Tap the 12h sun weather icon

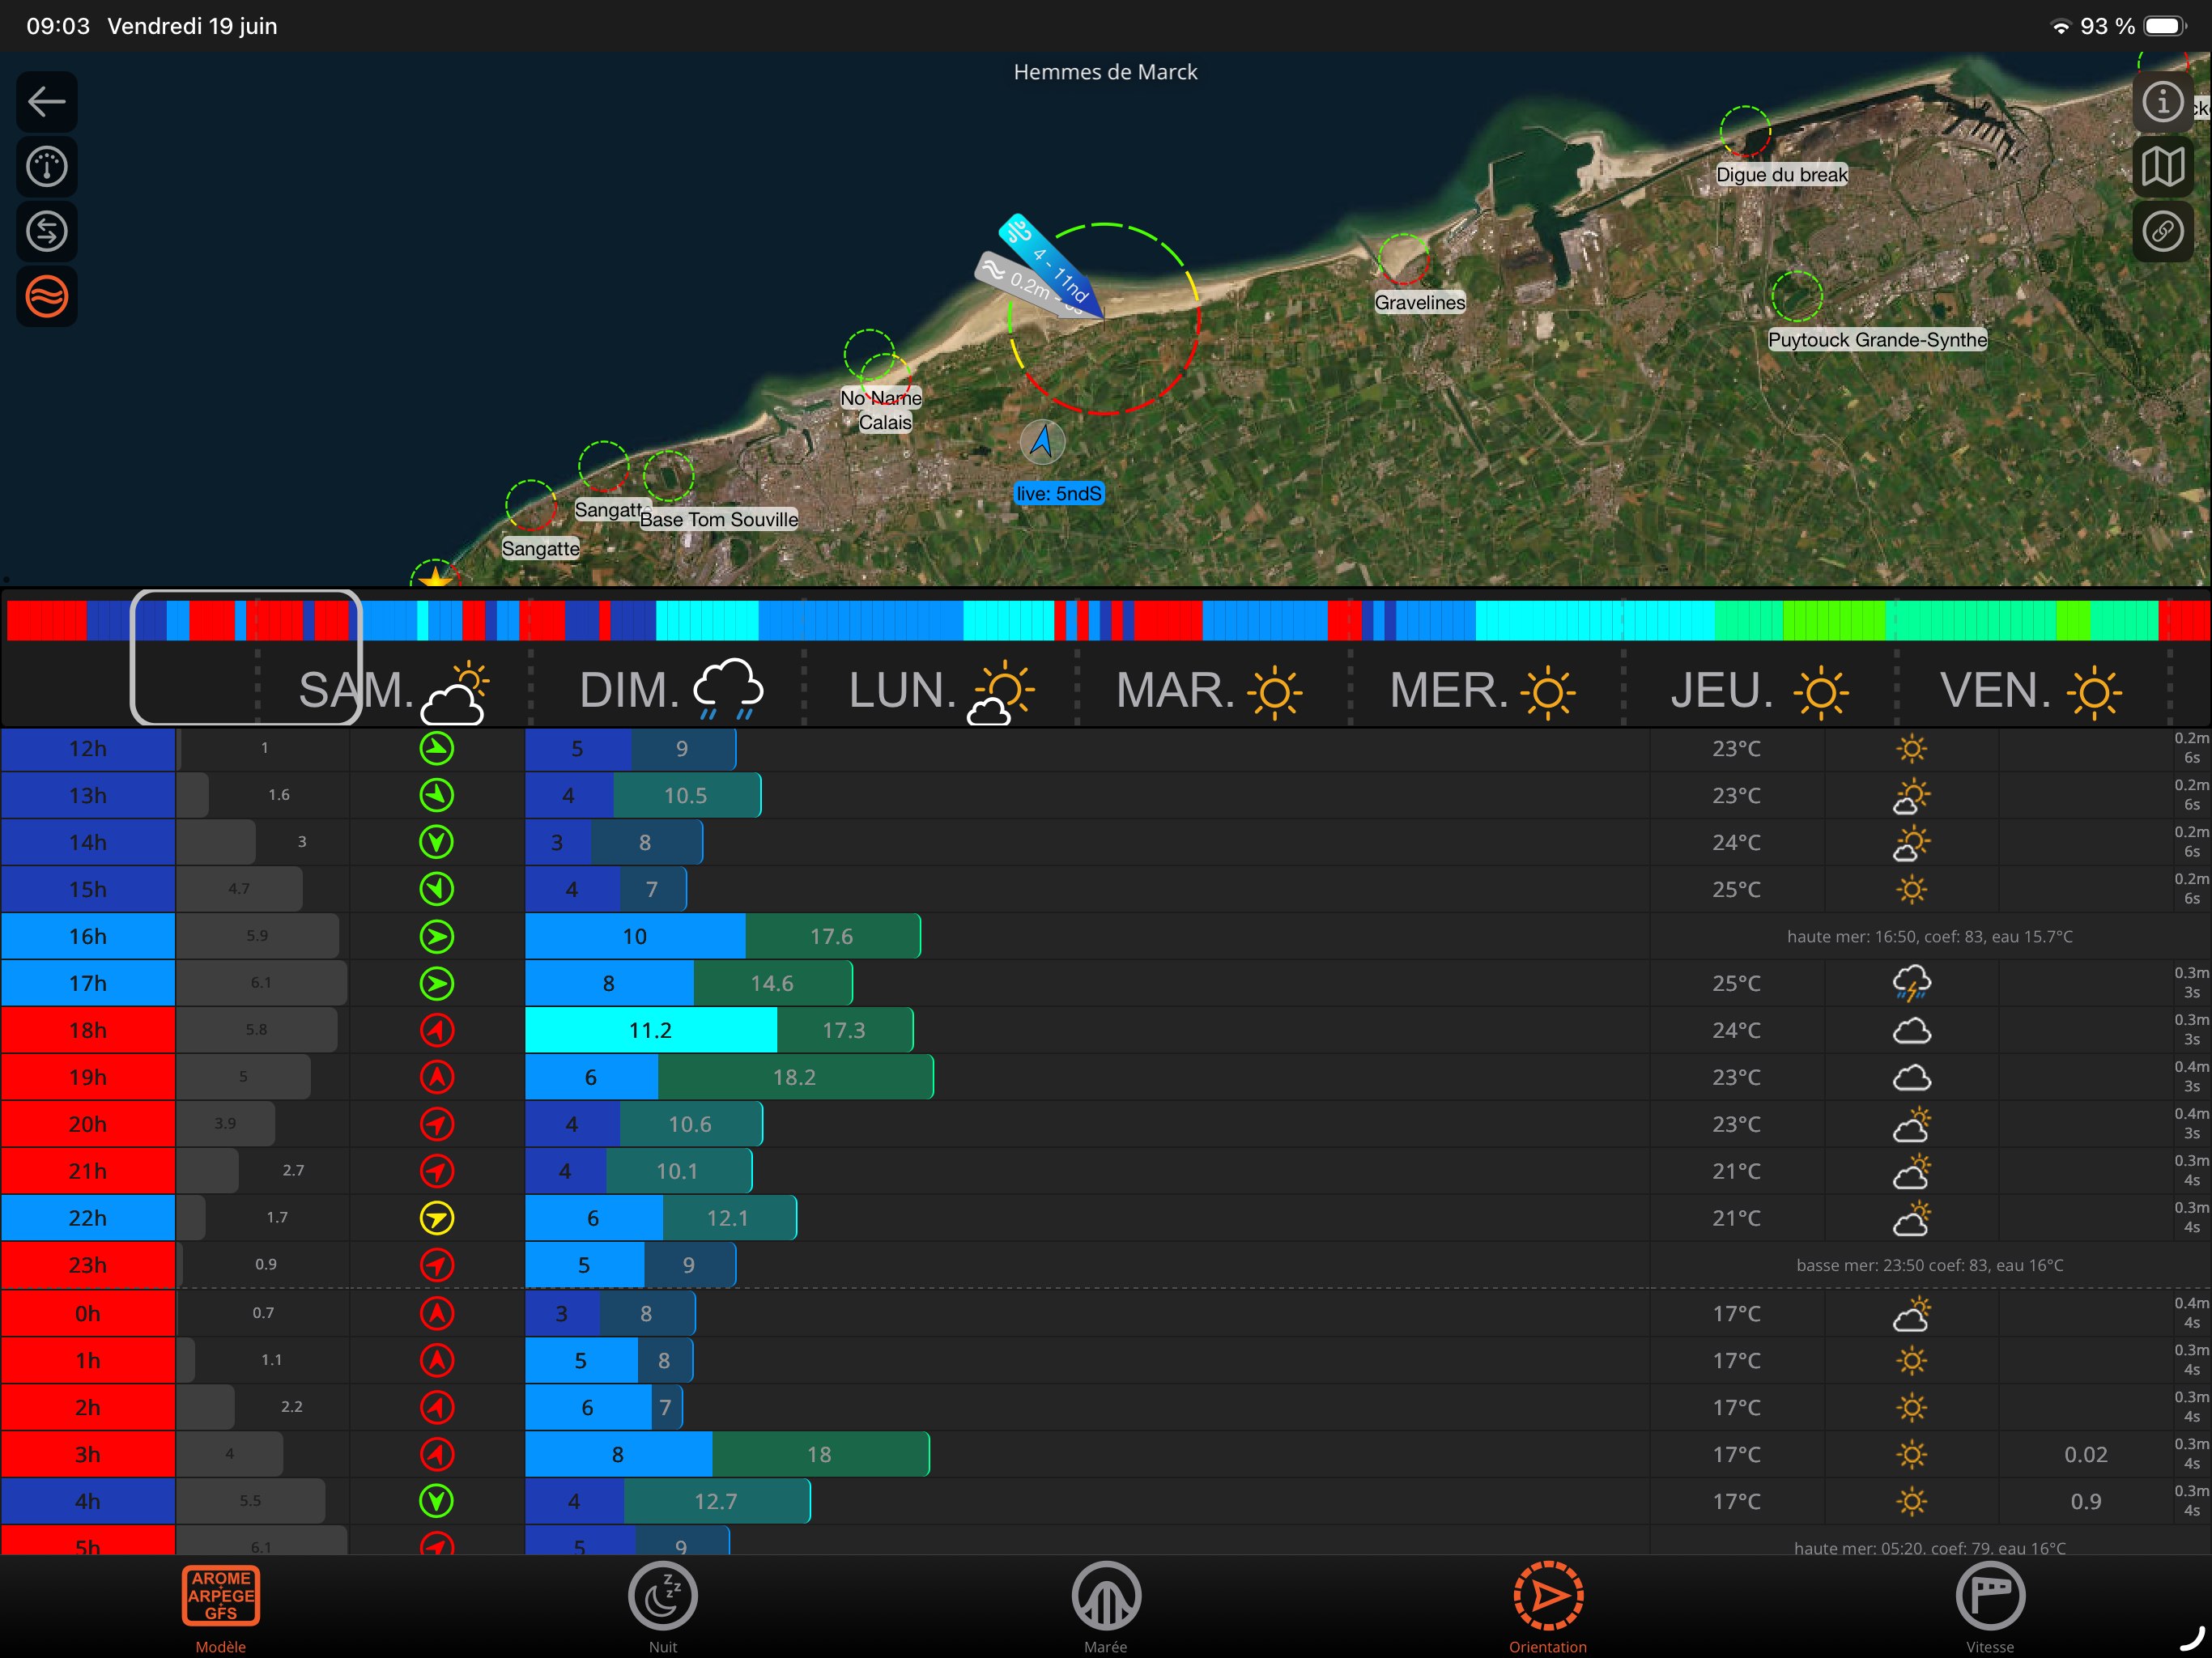(1911, 748)
